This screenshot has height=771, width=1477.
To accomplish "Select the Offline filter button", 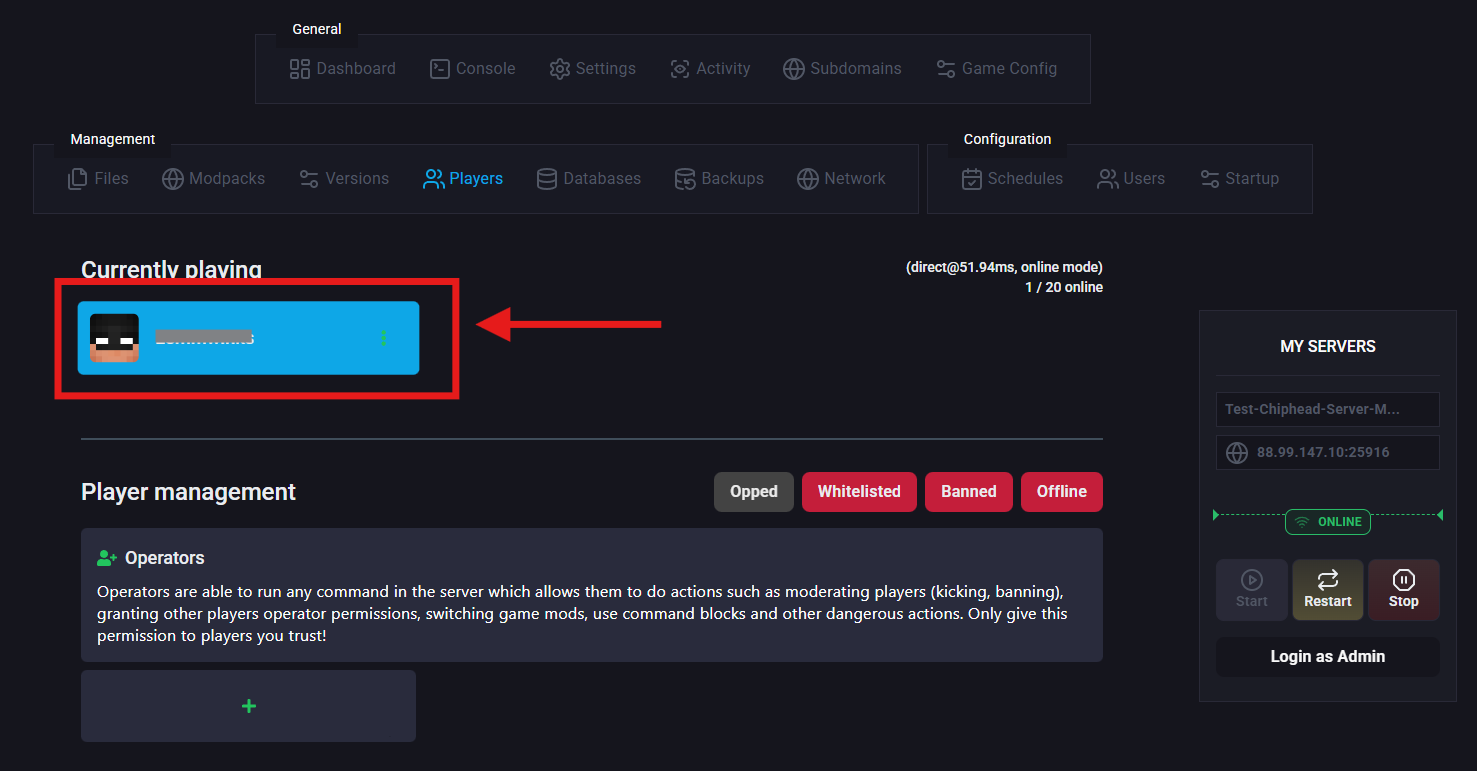I will point(1062,492).
